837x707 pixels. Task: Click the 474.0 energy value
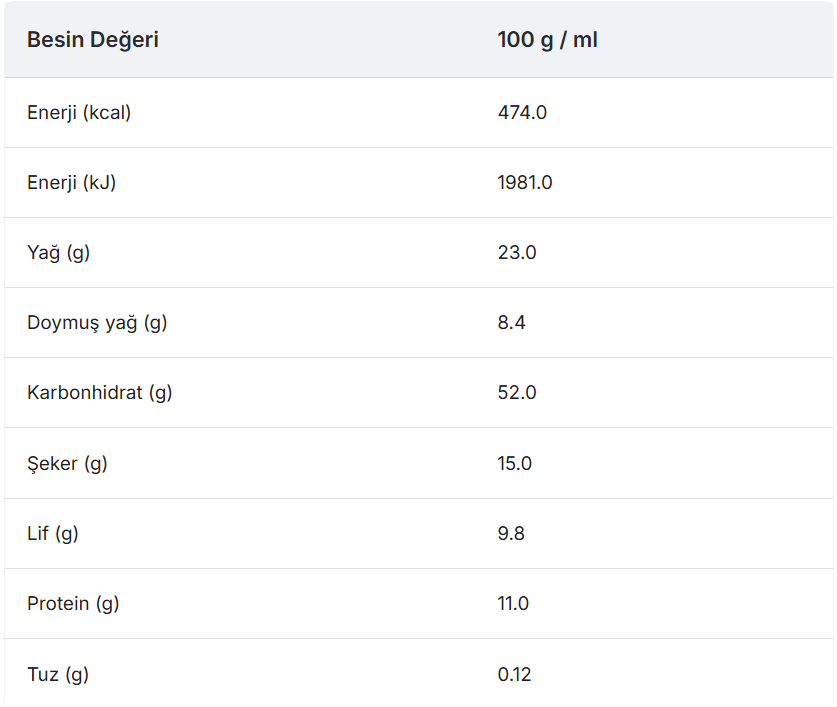522,112
